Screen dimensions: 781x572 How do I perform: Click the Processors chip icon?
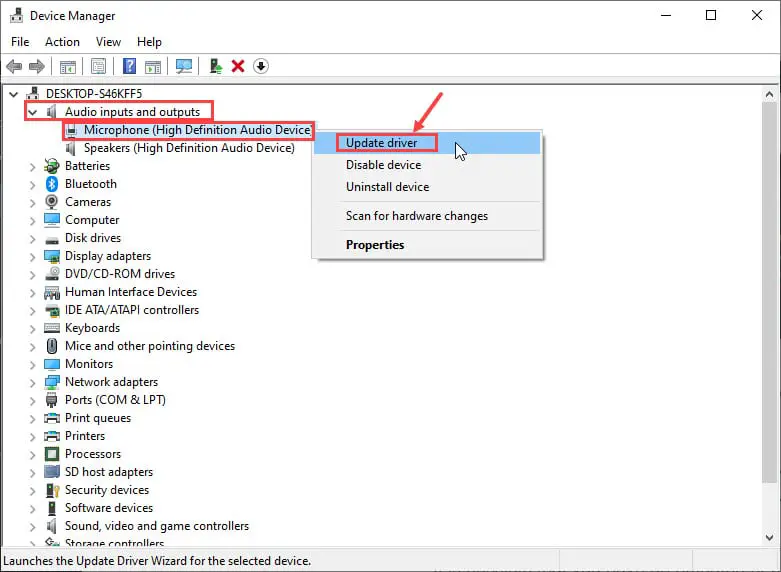tap(52, 454)
